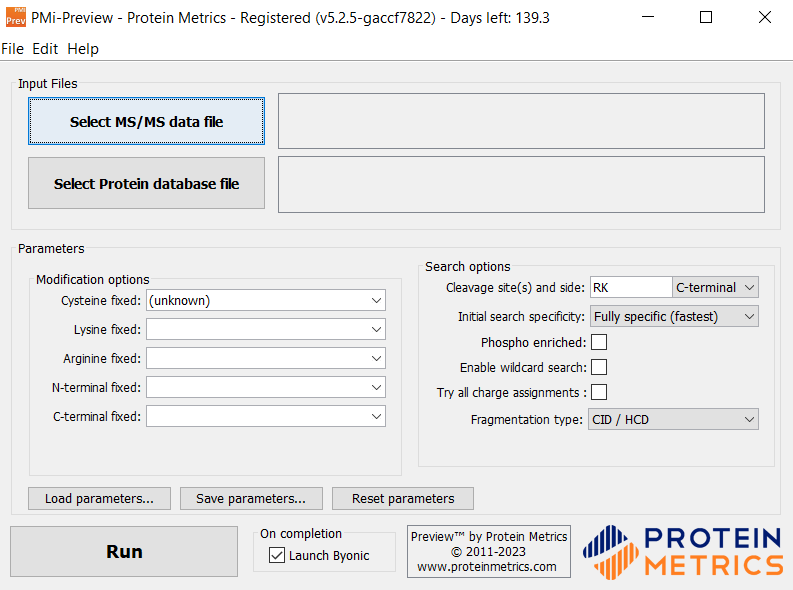Expand the N-terminal fixed dropdown
Screen dimensions: 793x590
click(x=266, y=387)
